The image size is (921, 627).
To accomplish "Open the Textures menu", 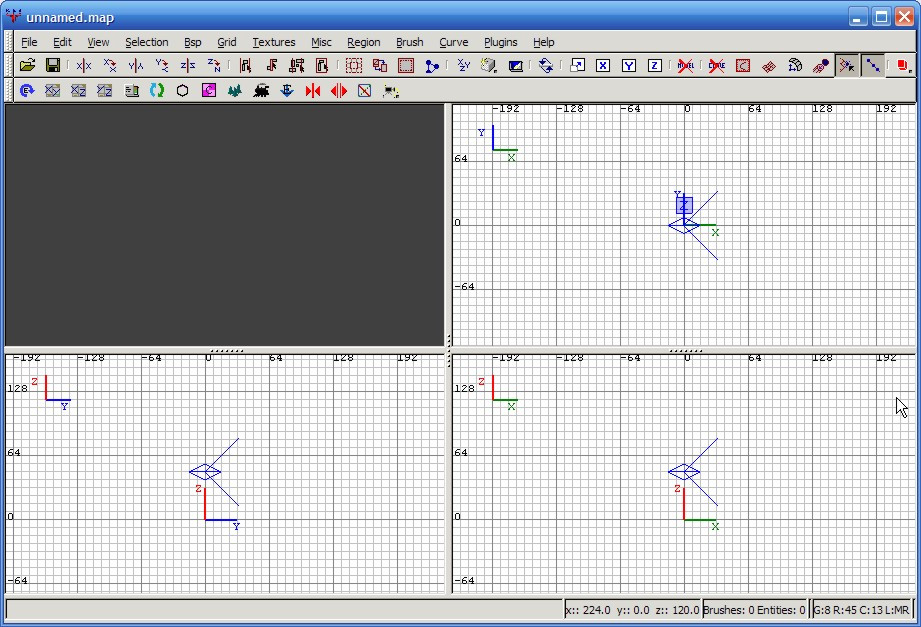I will [273, 42].
